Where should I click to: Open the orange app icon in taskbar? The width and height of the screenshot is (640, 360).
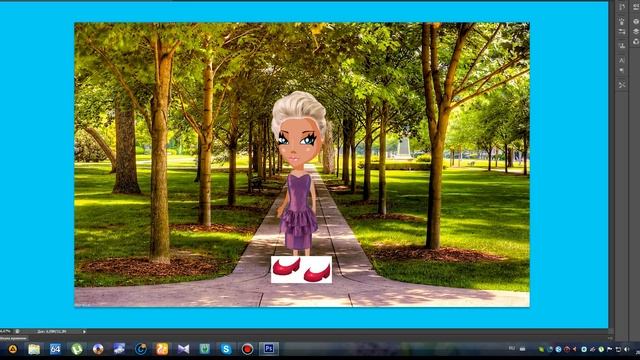click(x=162, y=349)
